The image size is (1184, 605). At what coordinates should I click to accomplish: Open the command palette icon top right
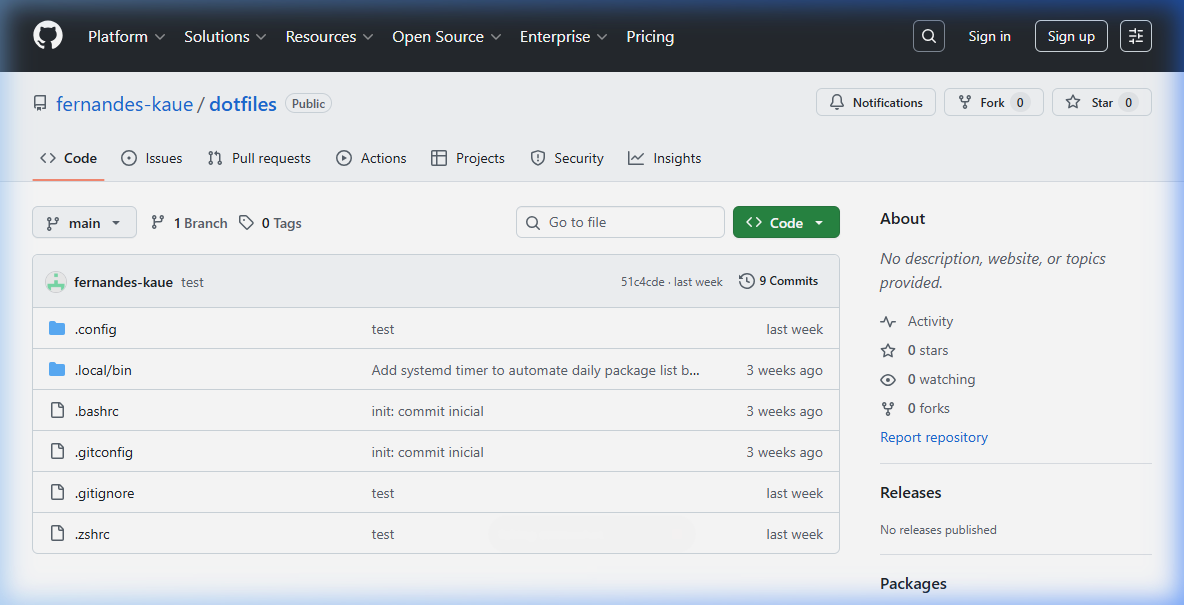(1135, 35)
